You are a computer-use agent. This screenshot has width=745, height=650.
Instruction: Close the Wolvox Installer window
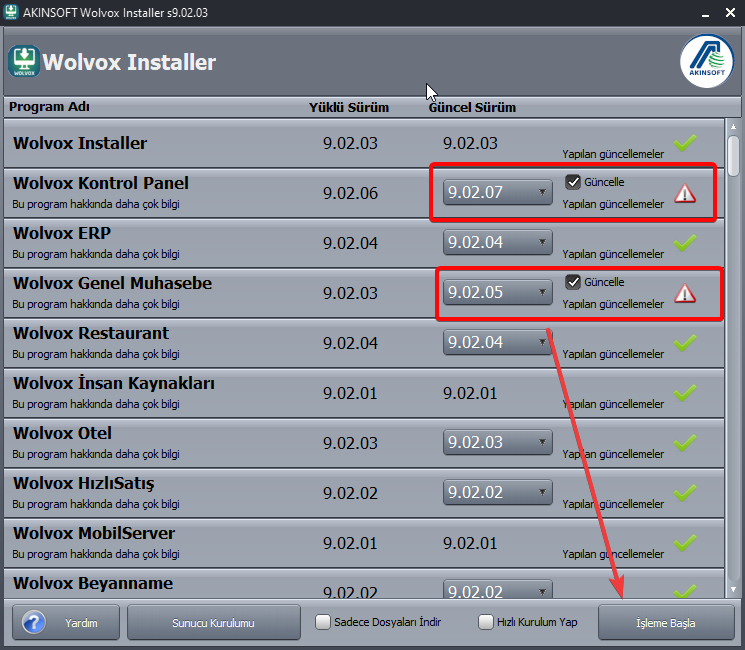pos(730,12)
